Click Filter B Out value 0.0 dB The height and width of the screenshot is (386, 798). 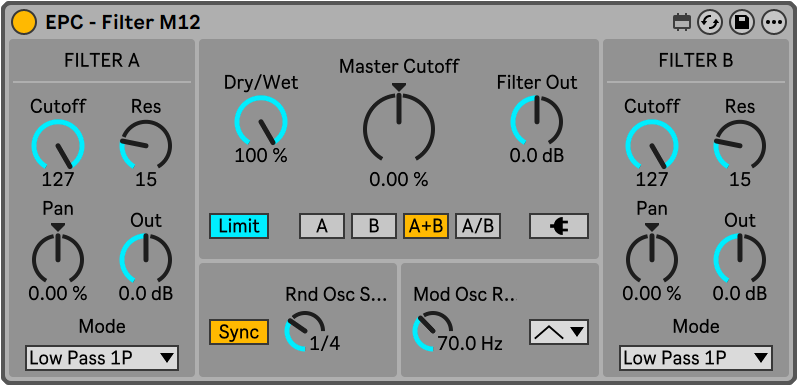point(739,293)
